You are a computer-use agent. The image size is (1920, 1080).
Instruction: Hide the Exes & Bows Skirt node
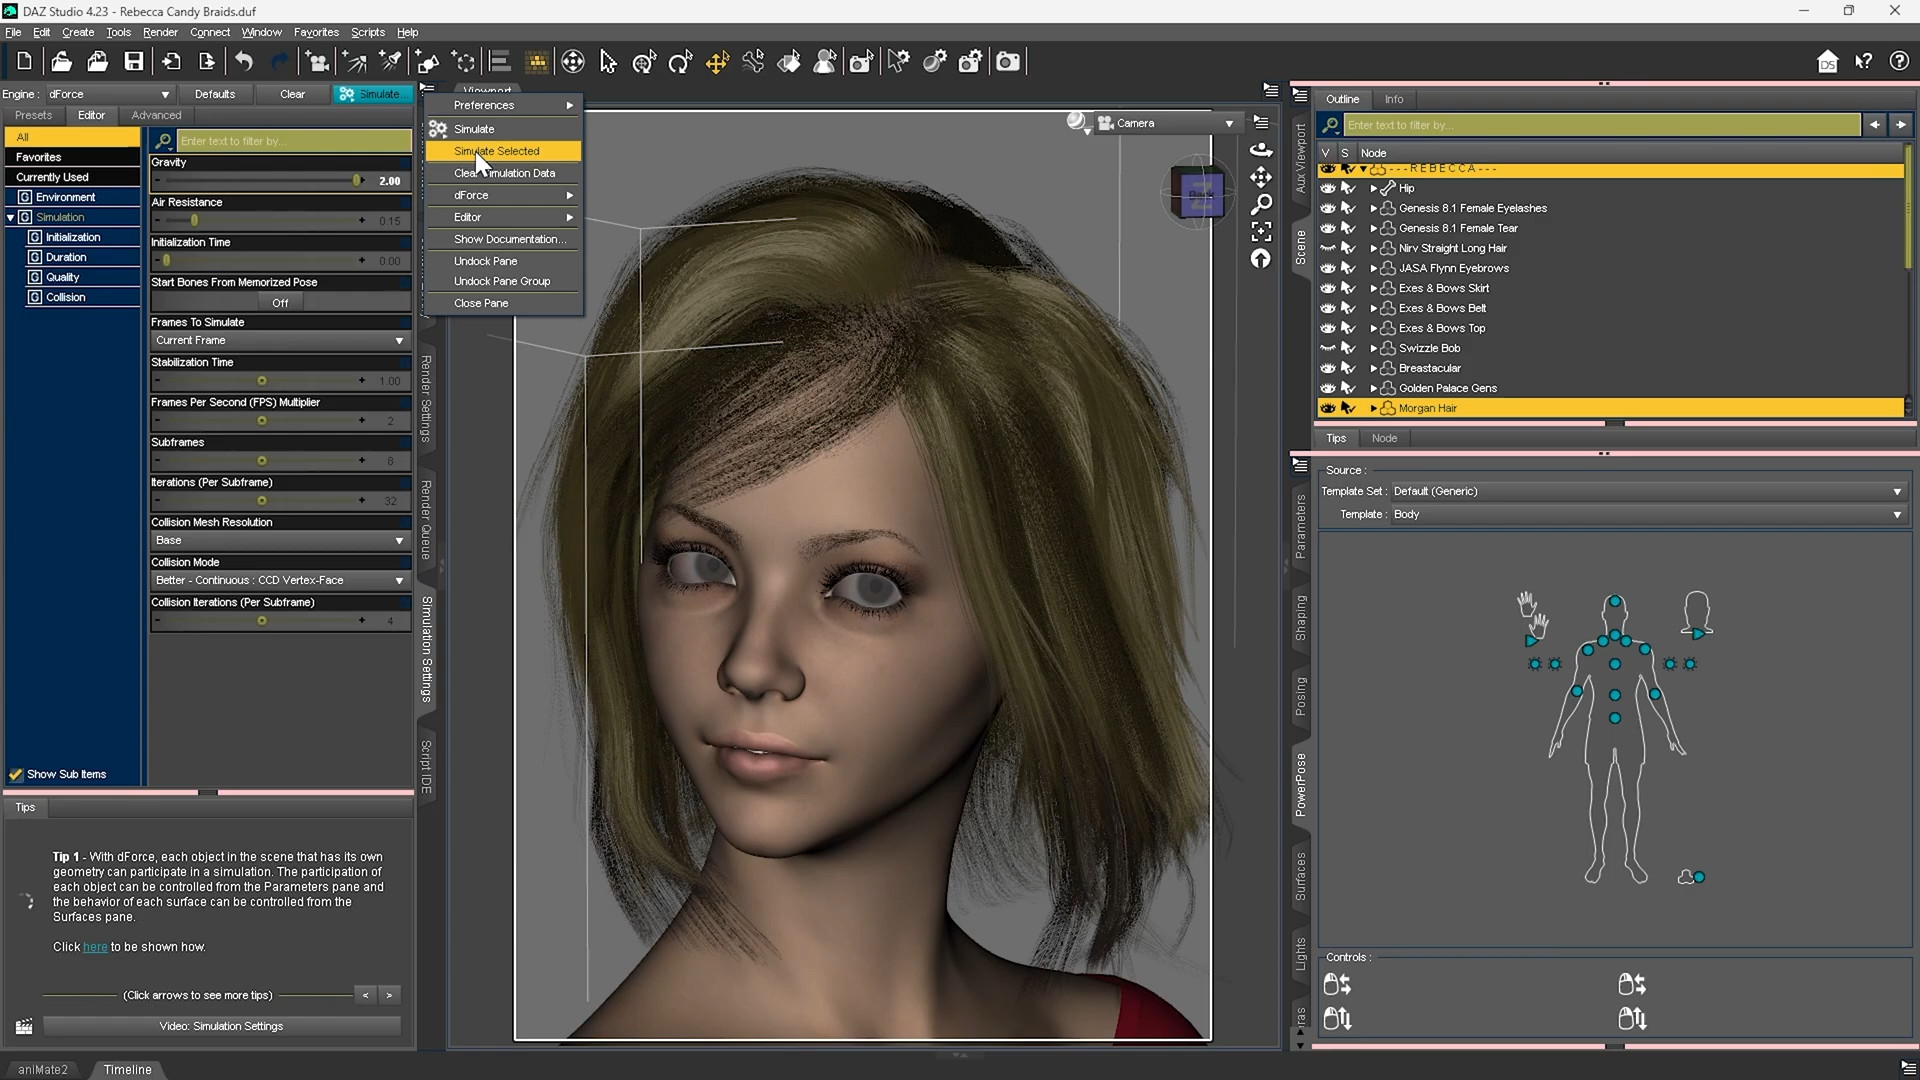(x=1328, y=288)
